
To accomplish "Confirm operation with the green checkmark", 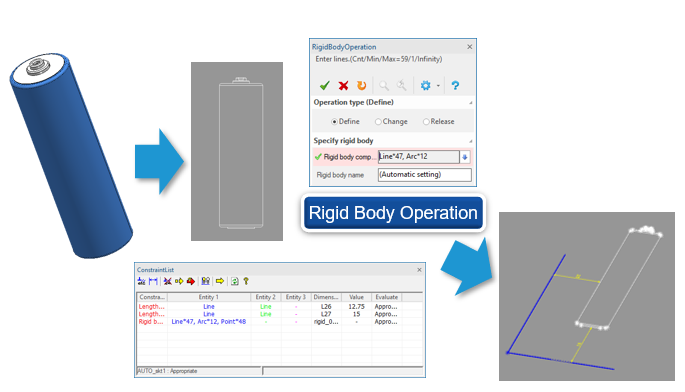I will click(x=324, y=86).
